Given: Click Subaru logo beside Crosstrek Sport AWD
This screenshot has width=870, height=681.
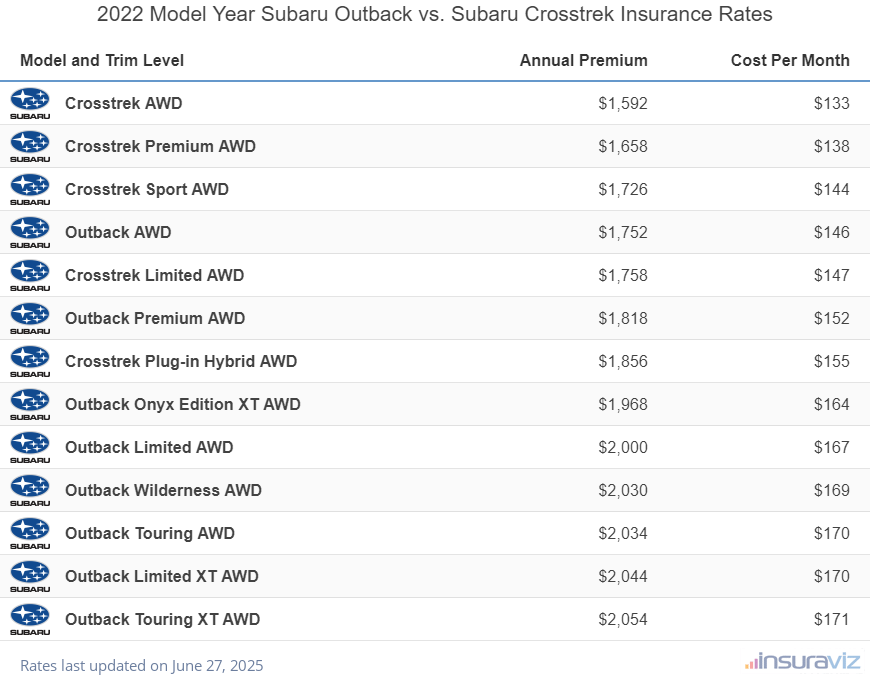Looking at the screenshot, I should 30,190.
